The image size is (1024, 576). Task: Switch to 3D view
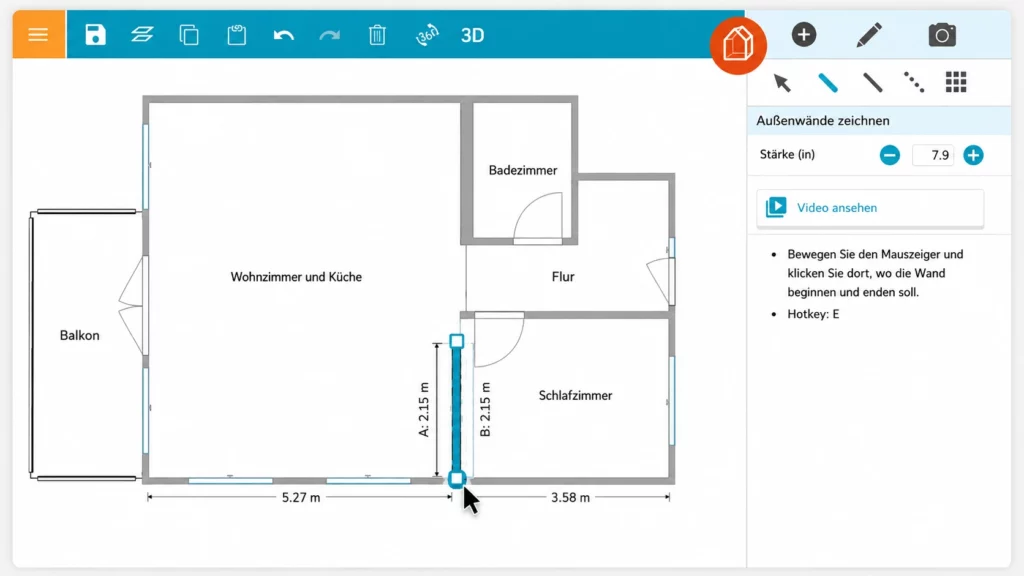(473, 35)
